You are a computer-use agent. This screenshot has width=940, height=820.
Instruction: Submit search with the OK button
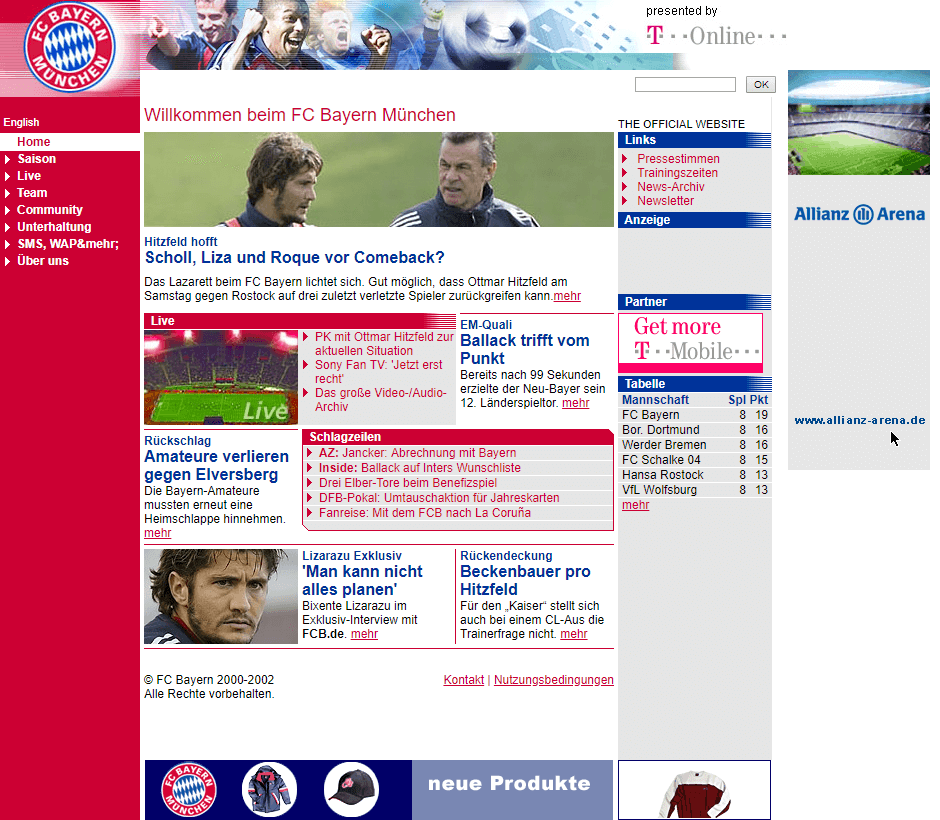point(761,85)
